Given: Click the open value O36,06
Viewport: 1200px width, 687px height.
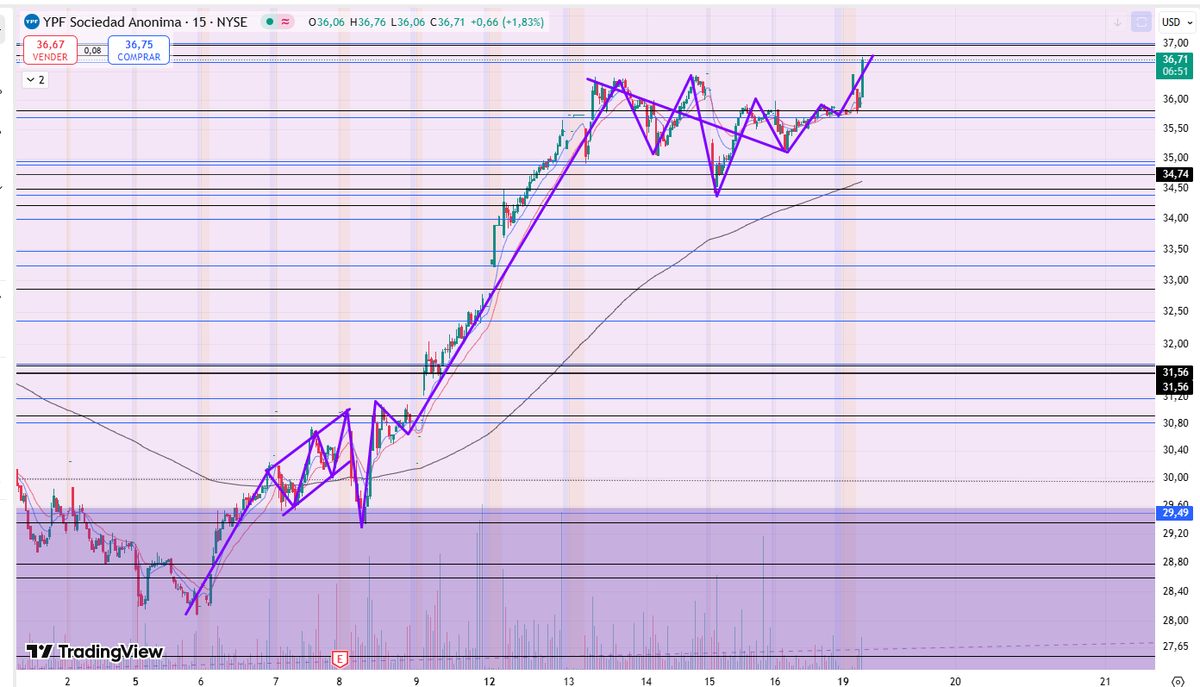Looking at the screenshot, I should [x=326, y=21].
